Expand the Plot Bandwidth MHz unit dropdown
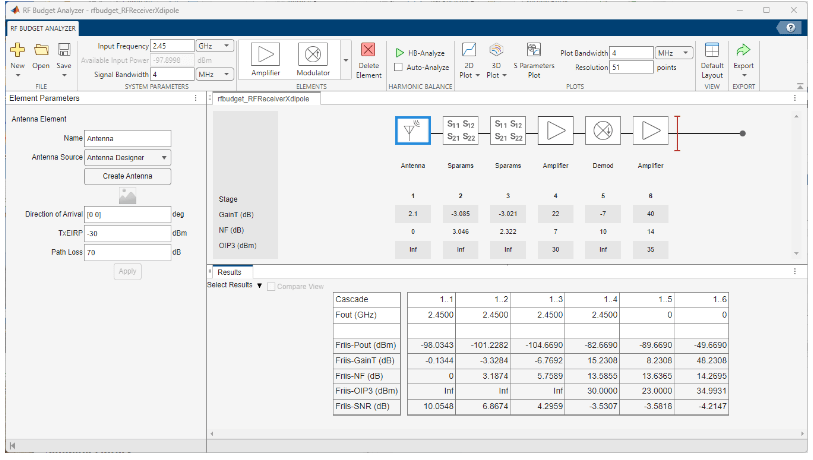 [674, 52]
